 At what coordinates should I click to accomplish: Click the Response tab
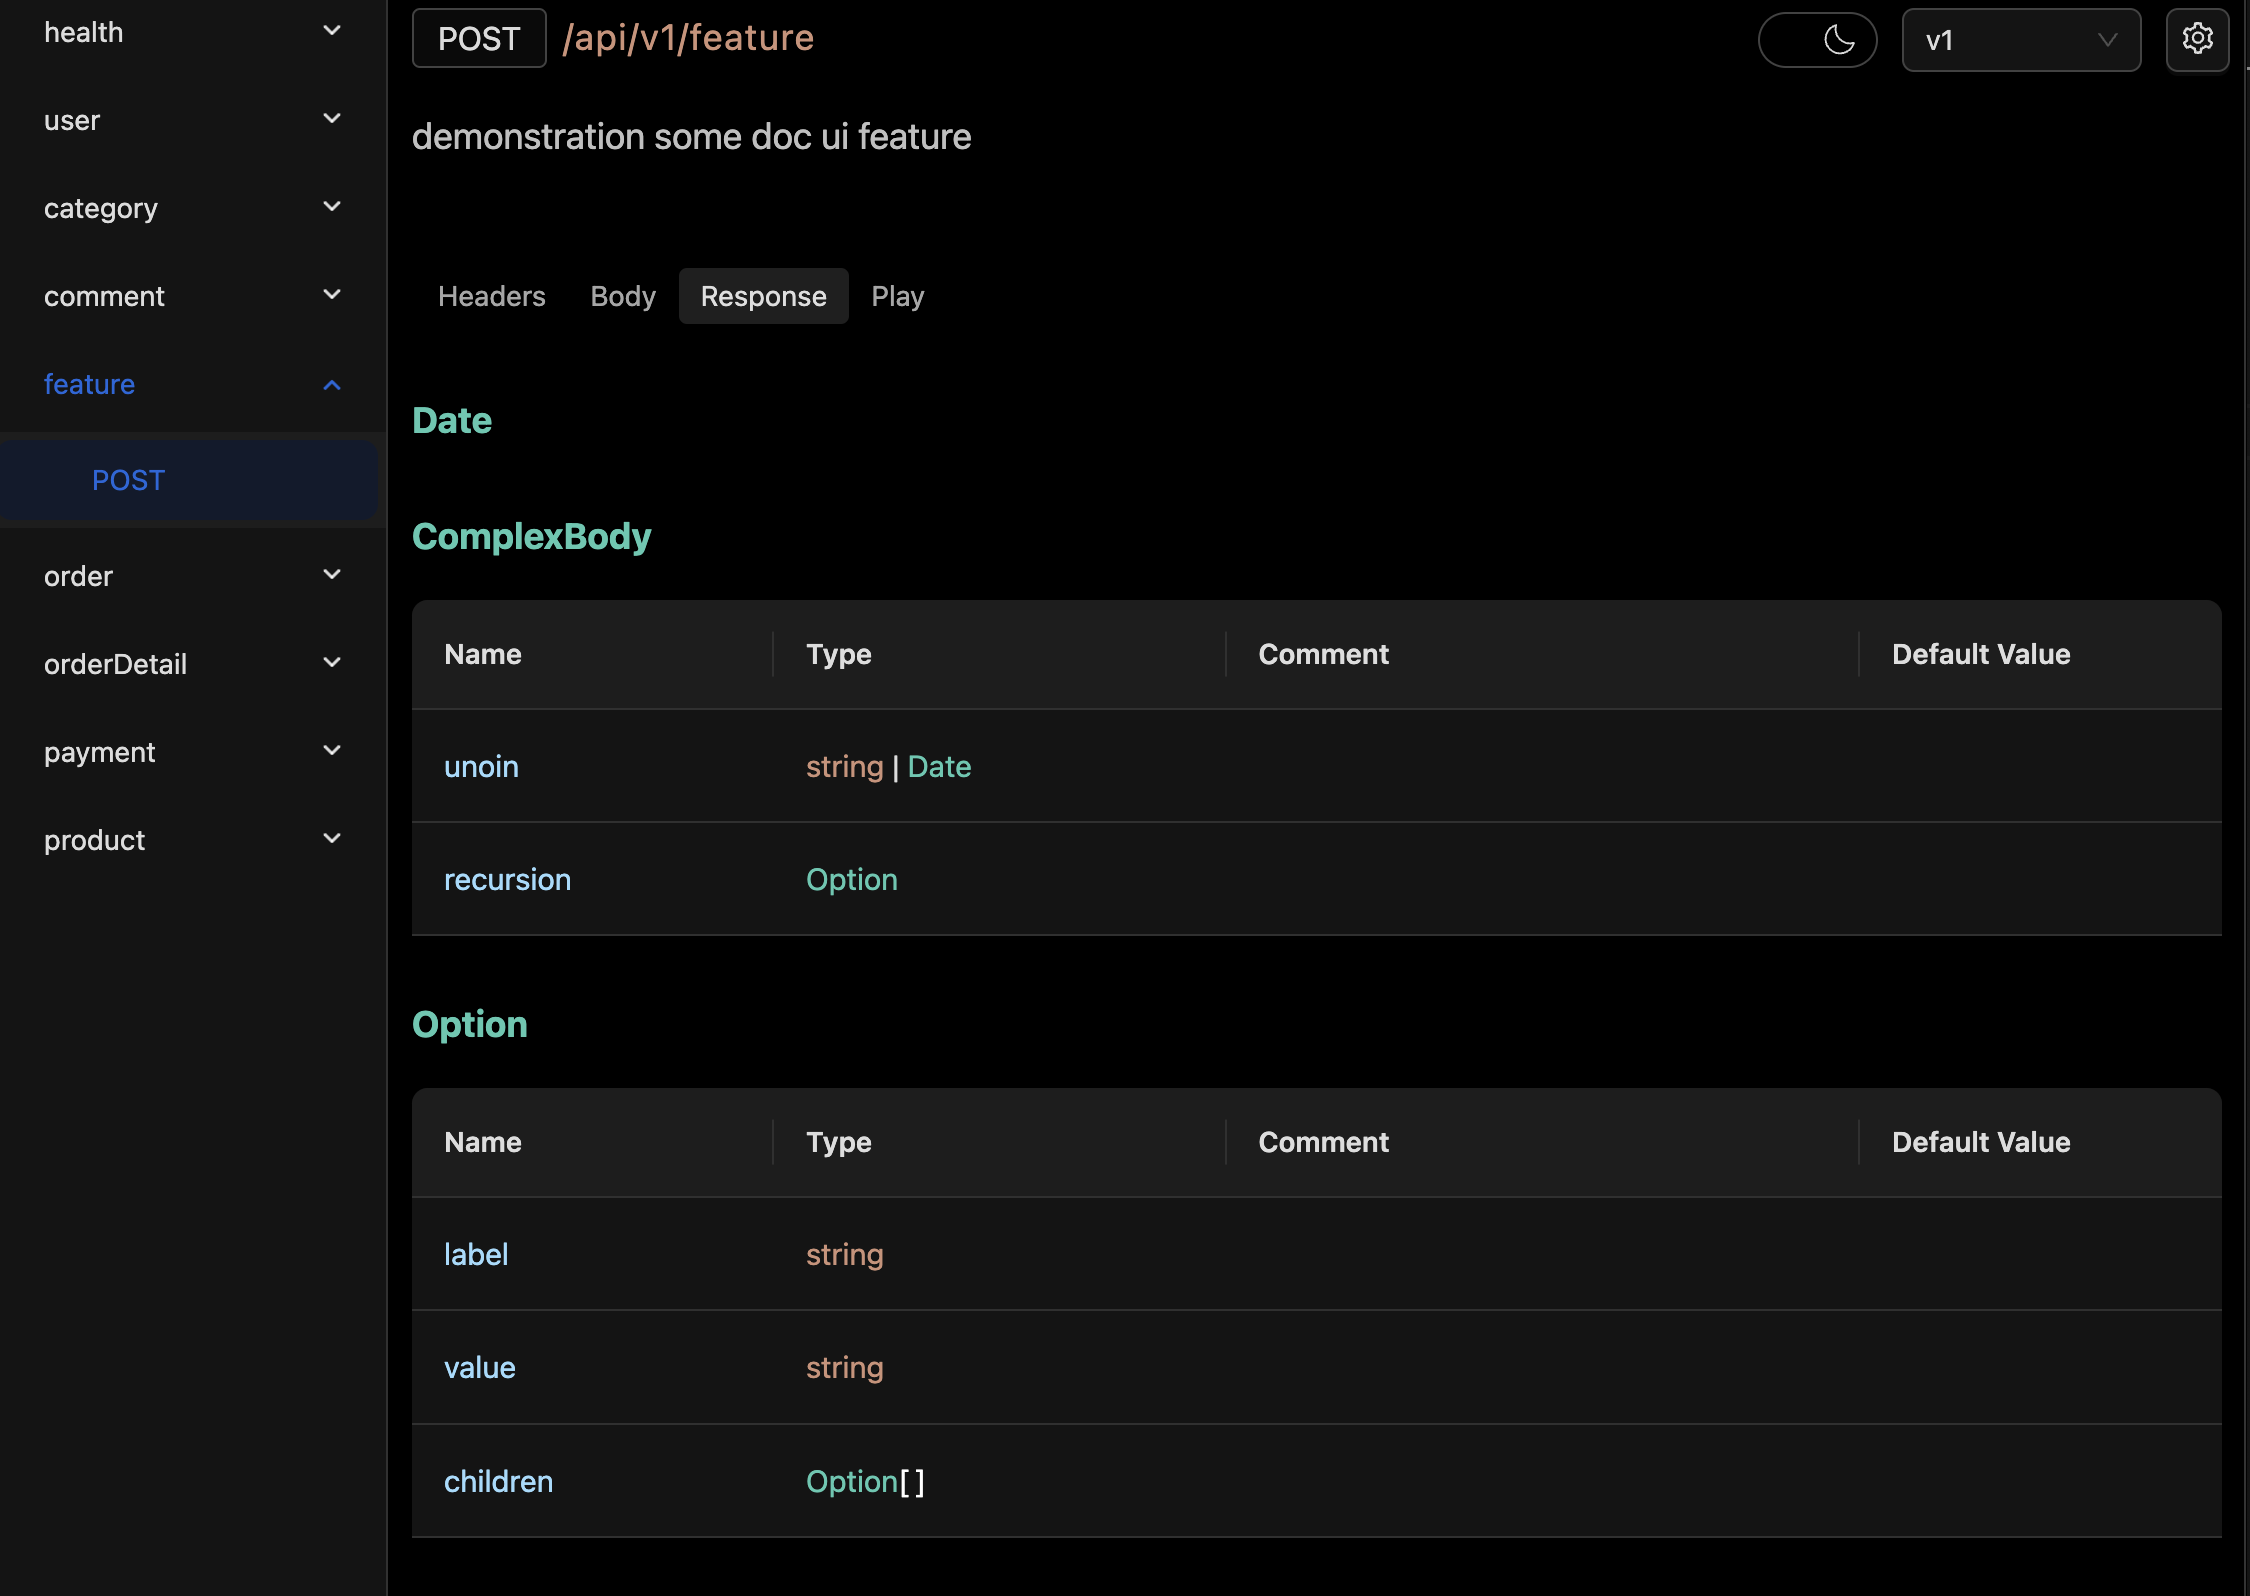point(763,295)
